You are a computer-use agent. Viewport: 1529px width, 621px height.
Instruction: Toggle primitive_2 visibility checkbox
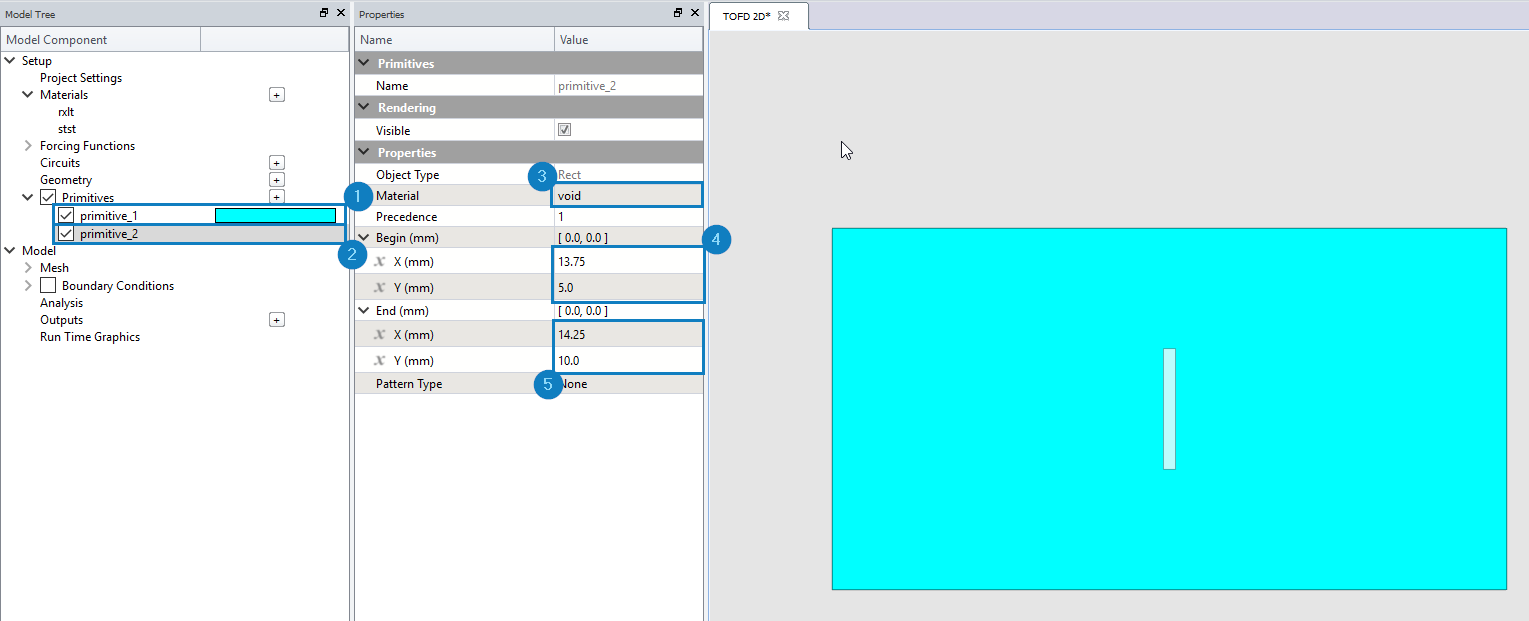[66, 234]
